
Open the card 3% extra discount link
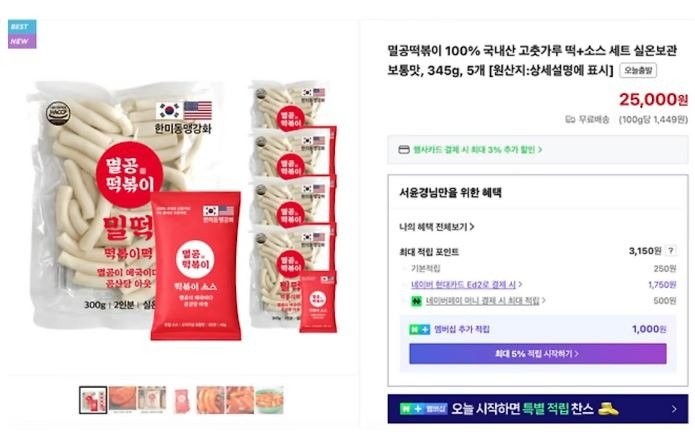point(477,150)
